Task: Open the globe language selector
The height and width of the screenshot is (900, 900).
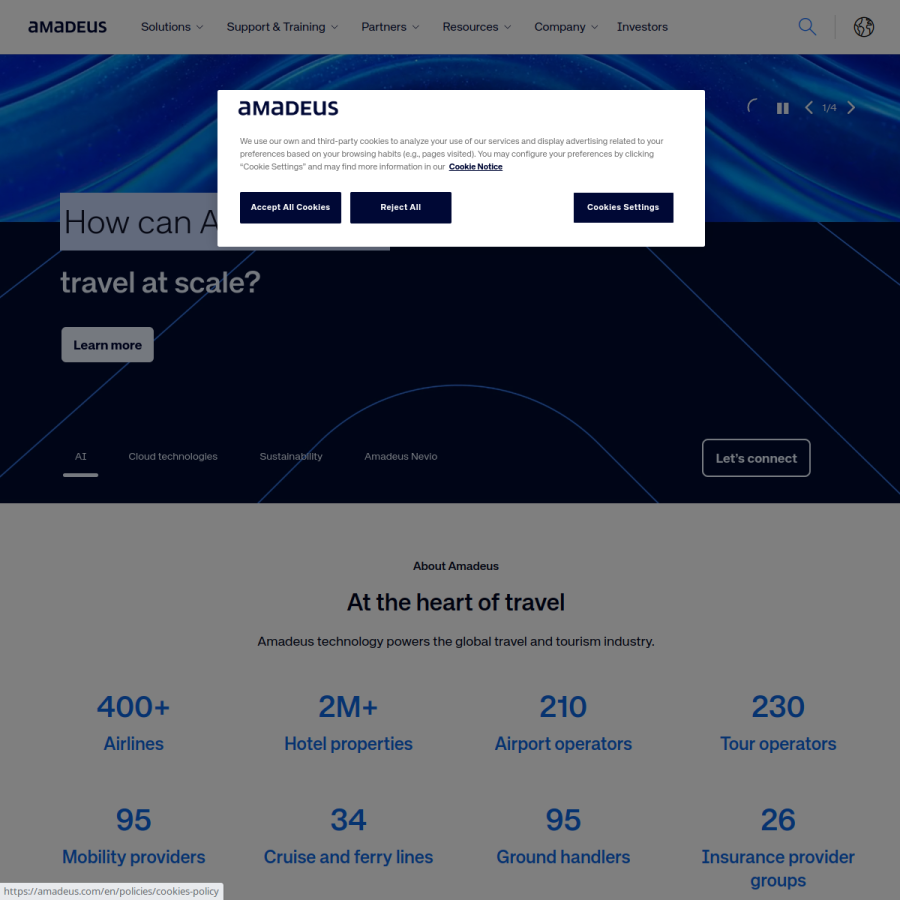Action: [863, 27]
